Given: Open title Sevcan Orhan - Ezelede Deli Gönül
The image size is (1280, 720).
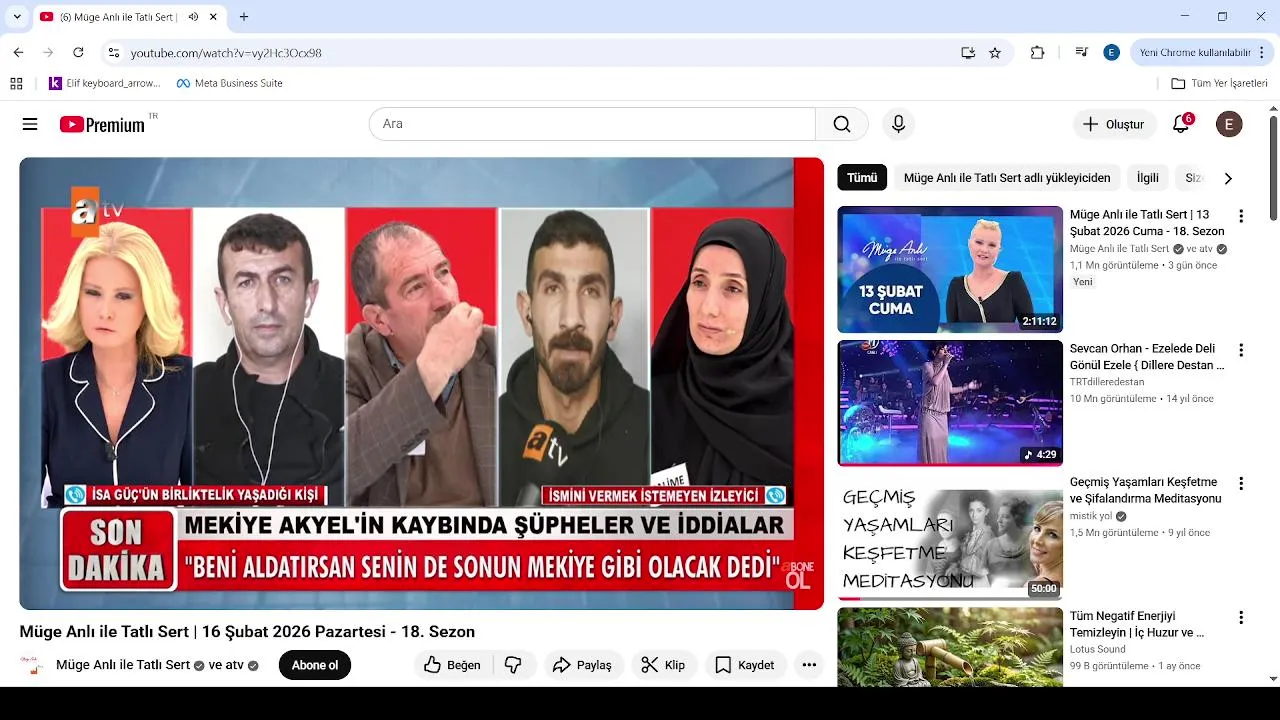Looking at the screenshot, I should [x=1147, y=357].
